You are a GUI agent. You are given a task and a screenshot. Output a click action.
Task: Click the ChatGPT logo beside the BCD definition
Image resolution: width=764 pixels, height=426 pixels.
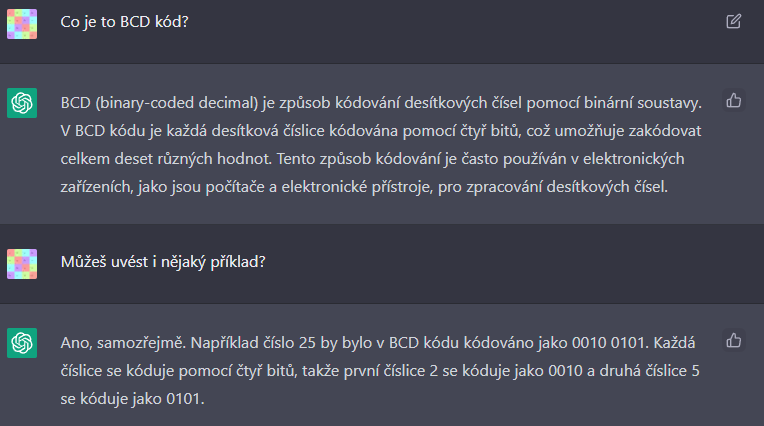point(22,103)
